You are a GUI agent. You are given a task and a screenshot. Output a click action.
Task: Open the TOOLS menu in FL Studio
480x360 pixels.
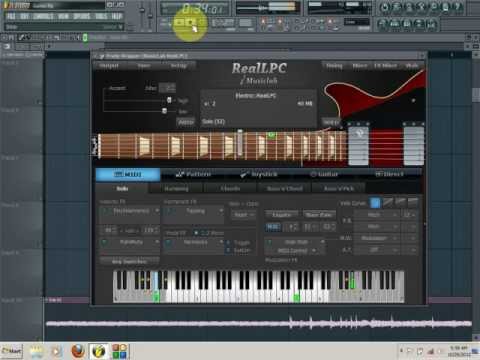click(101, 16)
